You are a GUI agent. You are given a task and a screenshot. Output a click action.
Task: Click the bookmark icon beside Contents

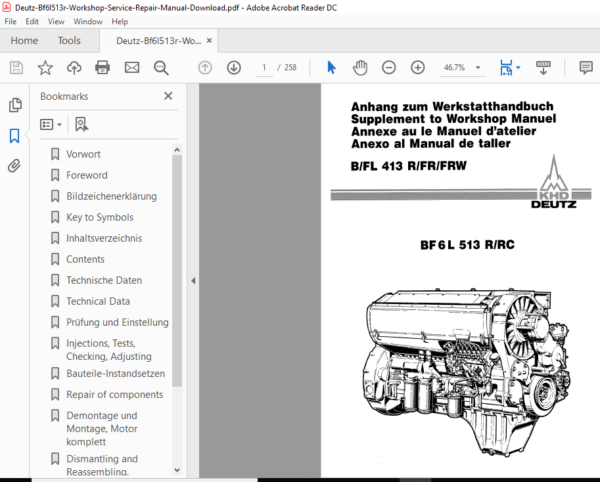point(55,259)
